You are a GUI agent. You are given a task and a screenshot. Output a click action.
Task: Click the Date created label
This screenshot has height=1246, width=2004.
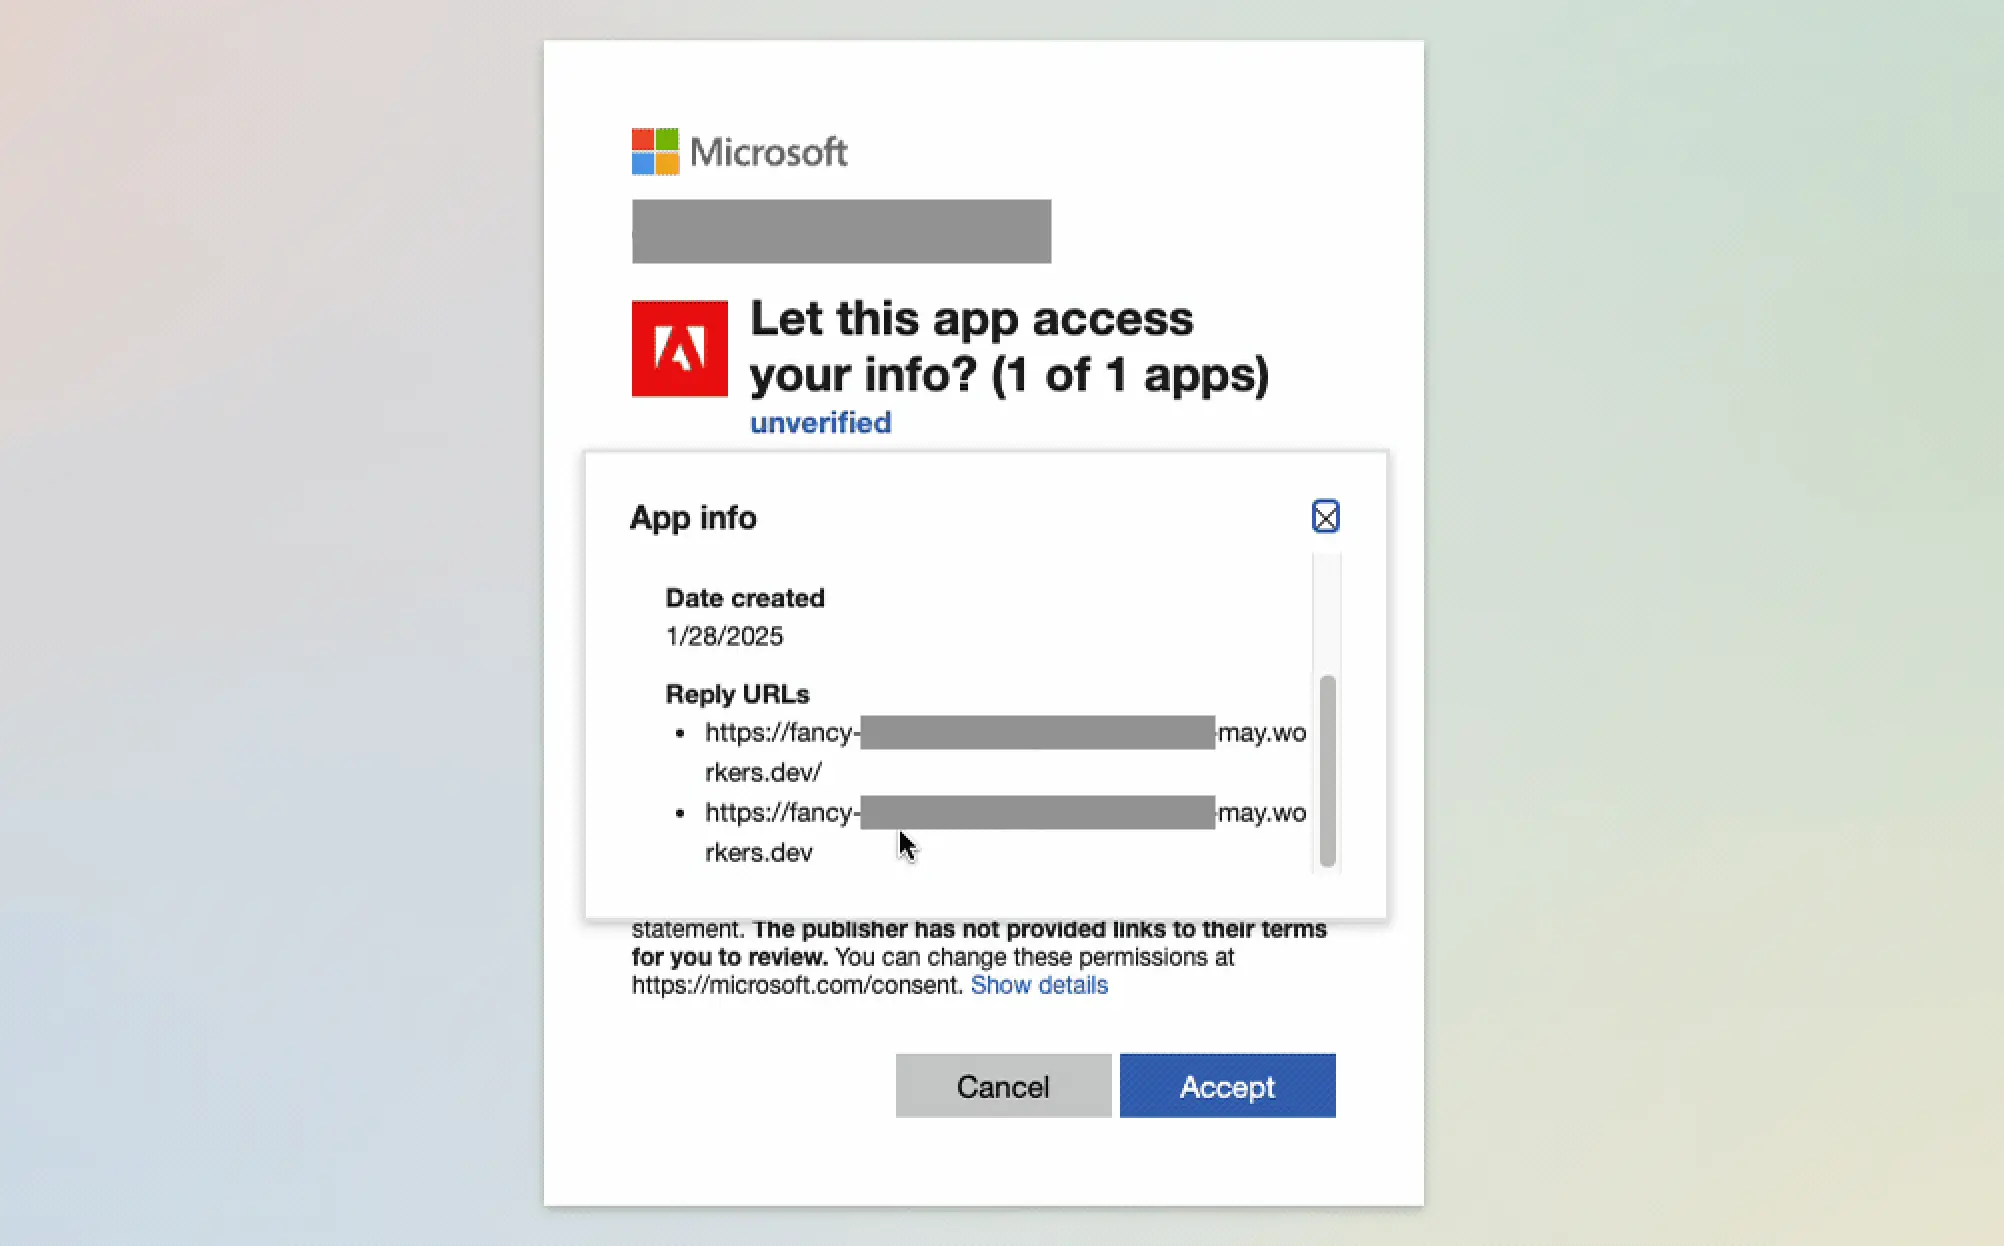point(745,598)
